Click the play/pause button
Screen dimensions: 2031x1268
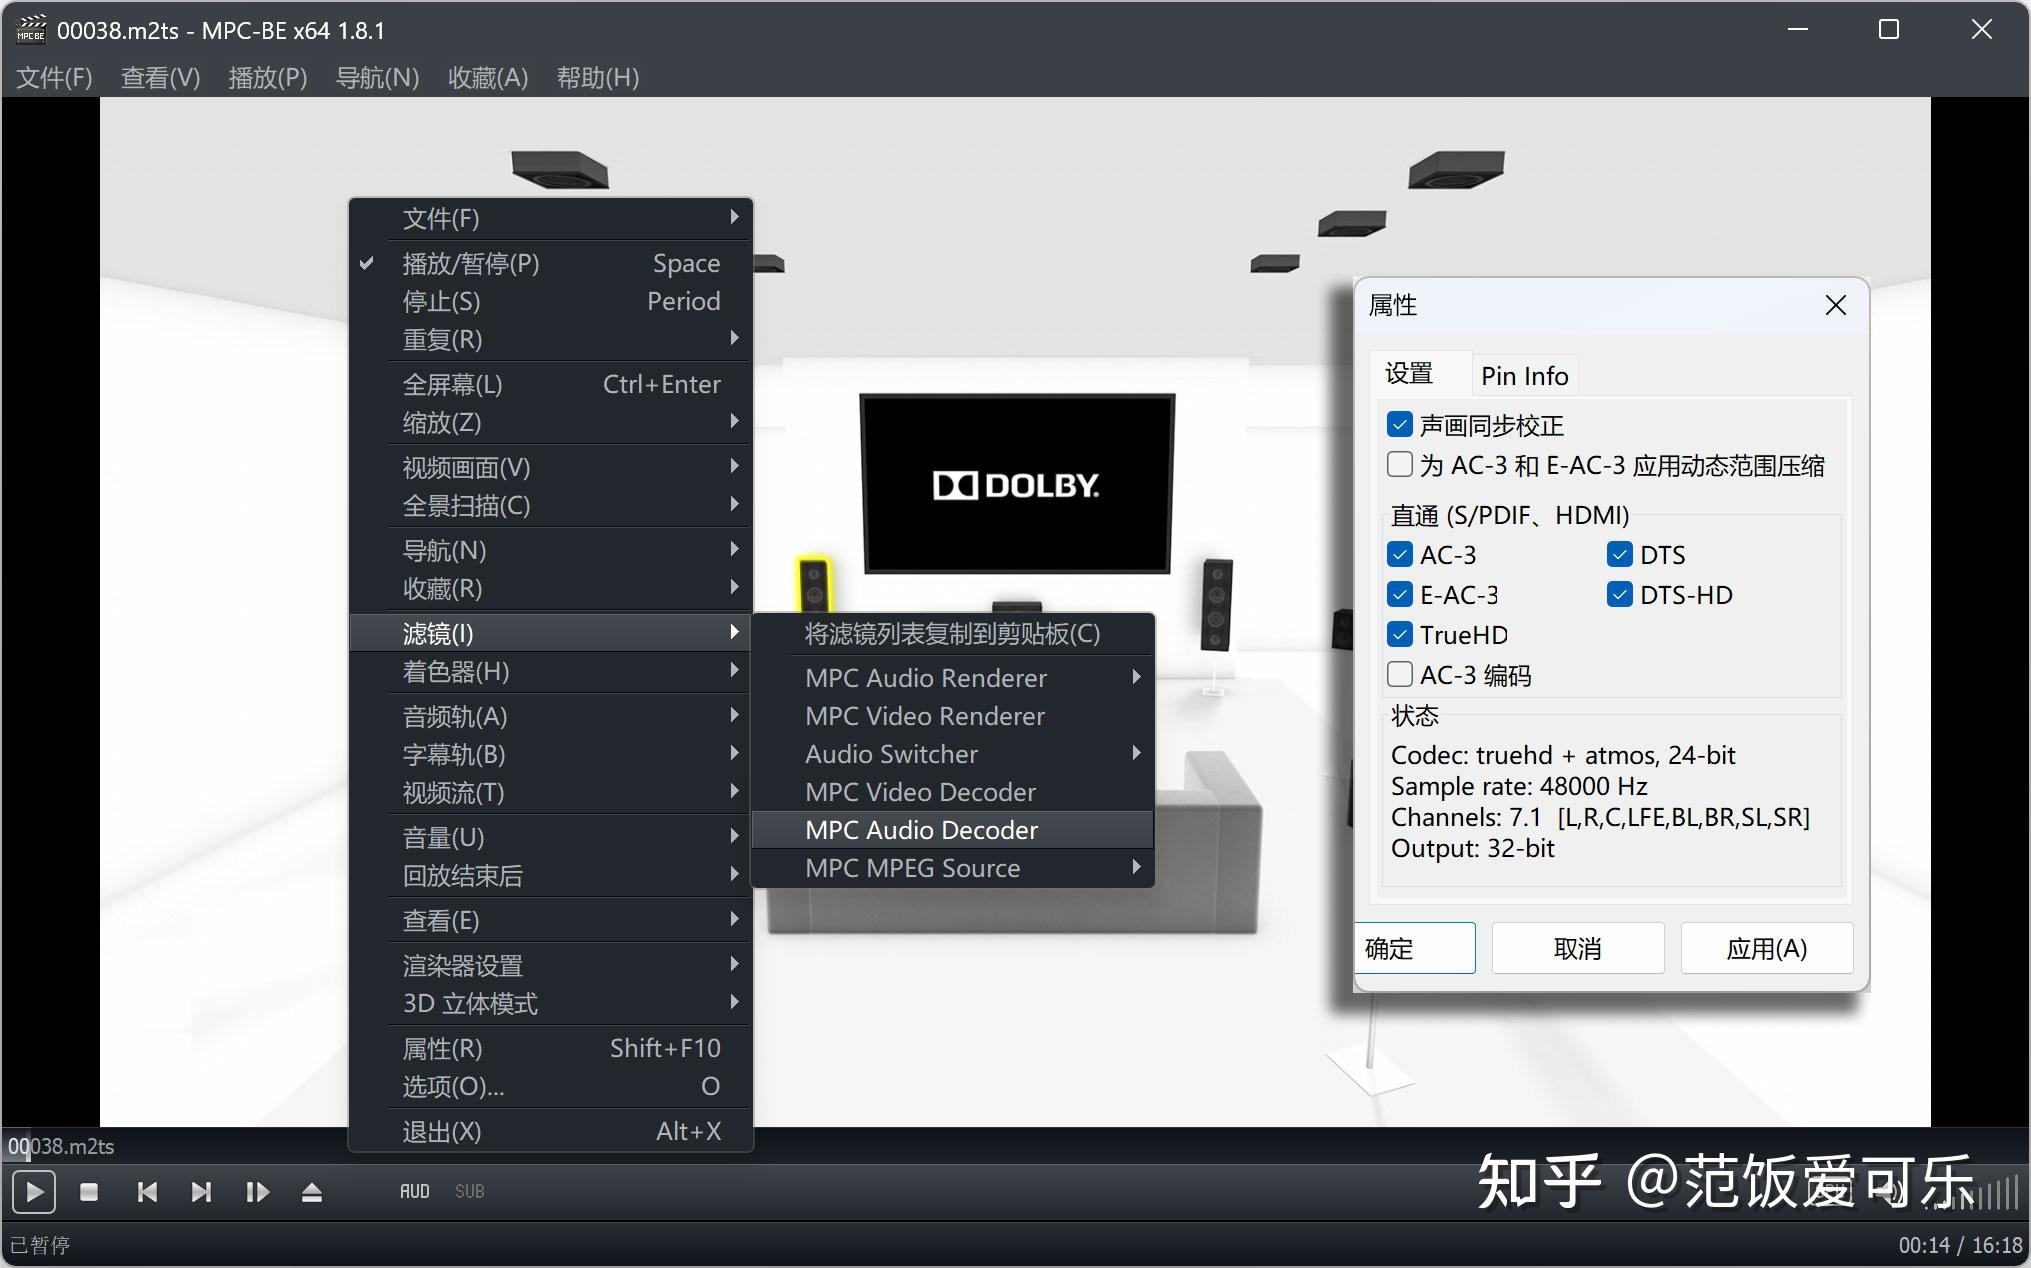33,1191
